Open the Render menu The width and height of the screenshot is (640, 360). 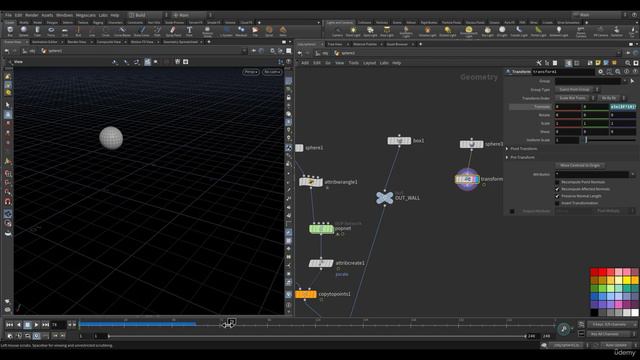coord(31,15)
